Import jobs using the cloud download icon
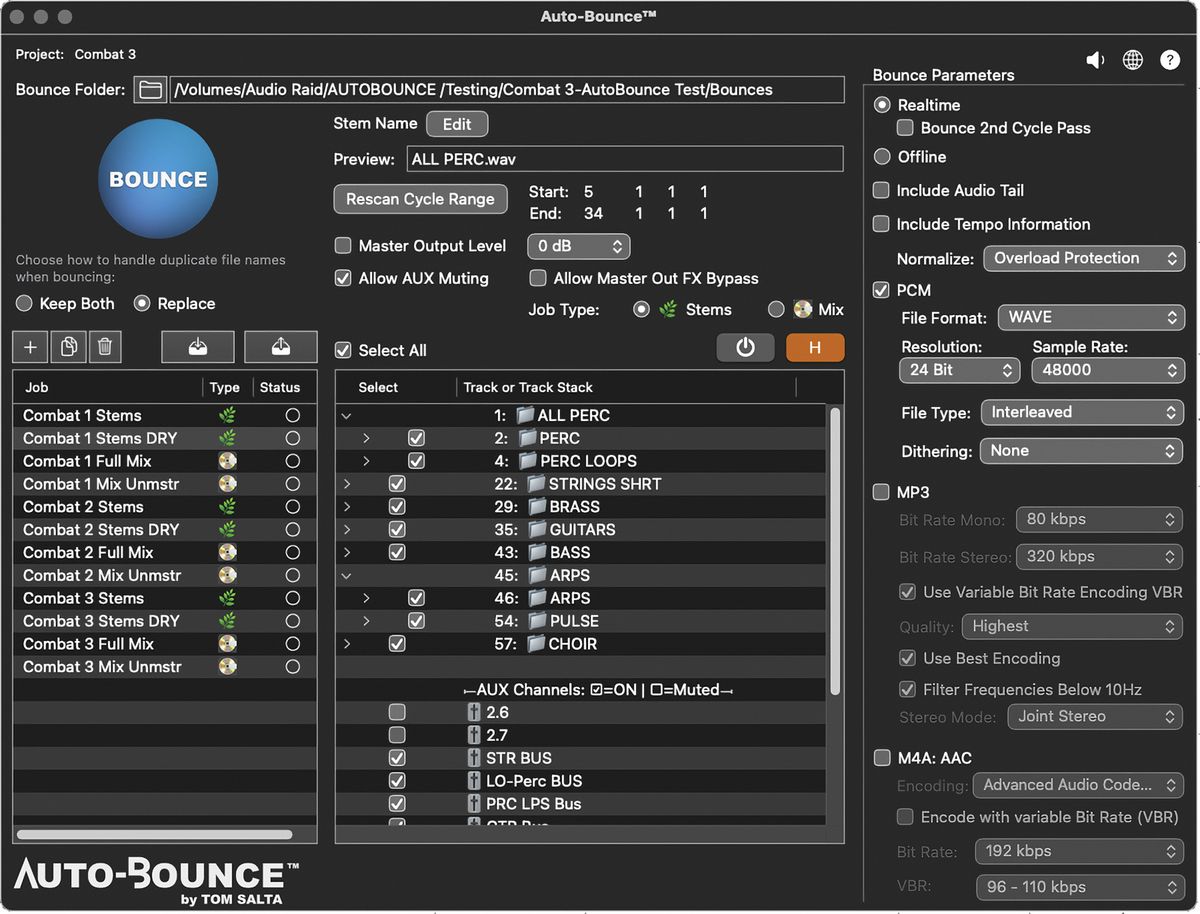The height and width of the screenshot is (914, 1200). pyautogui.click(x=197, y=347)
